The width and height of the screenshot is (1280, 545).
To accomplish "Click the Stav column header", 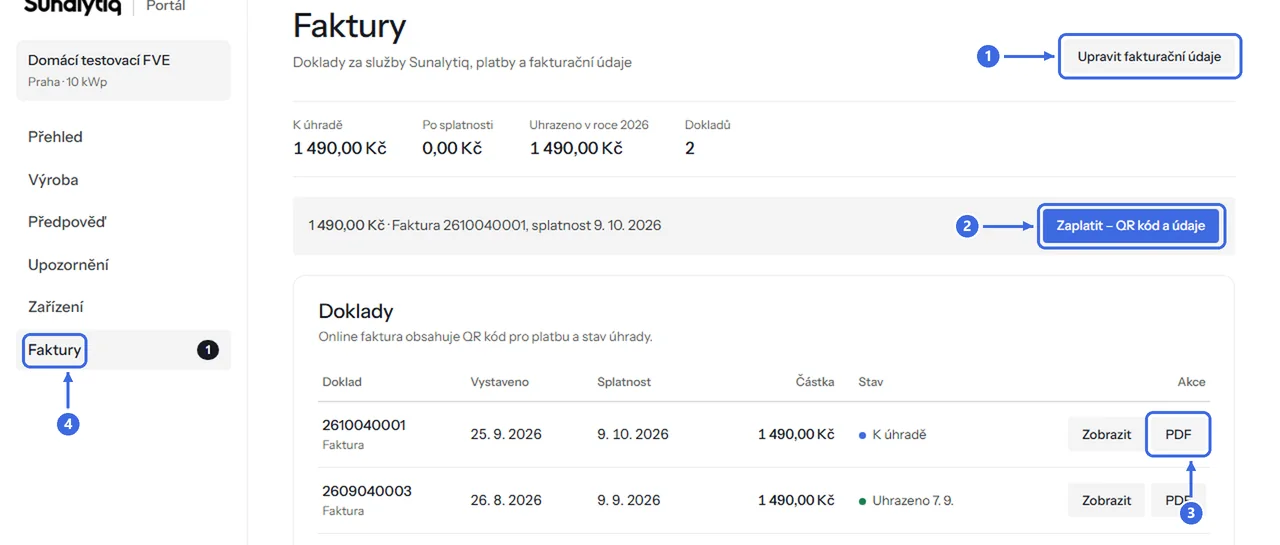I will [870, 382].
